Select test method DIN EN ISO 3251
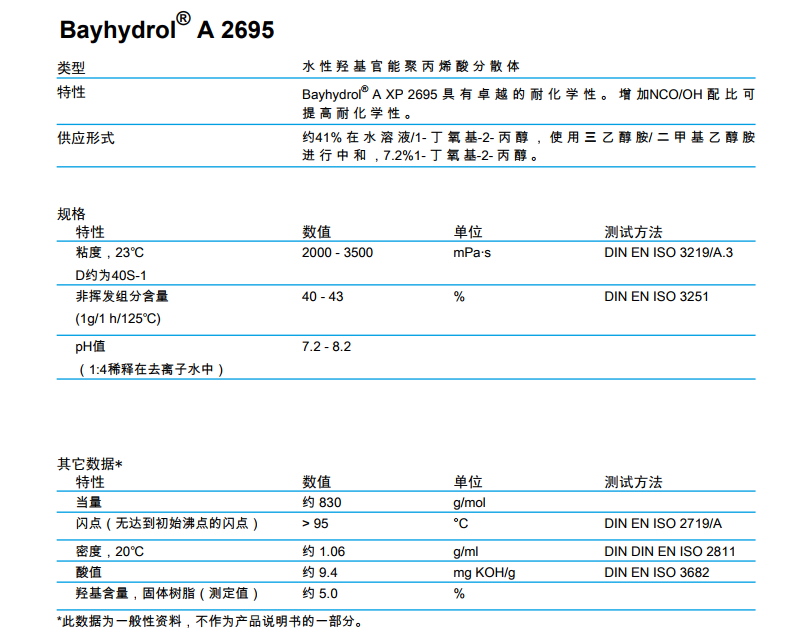The width and height of the screenshot is (793, 633). click(x=657, y=297)
